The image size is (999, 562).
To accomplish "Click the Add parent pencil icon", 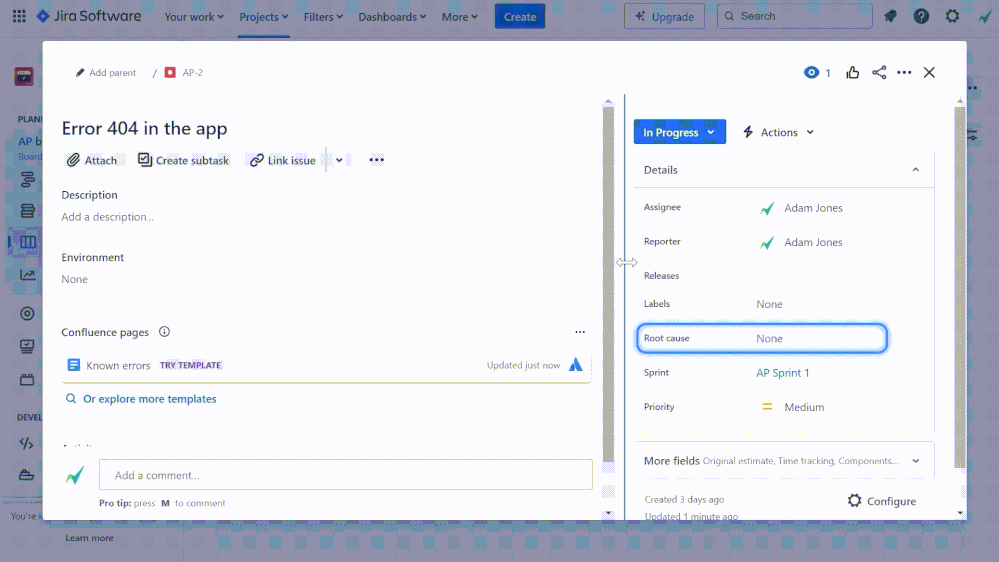I will tap(80, 73).
